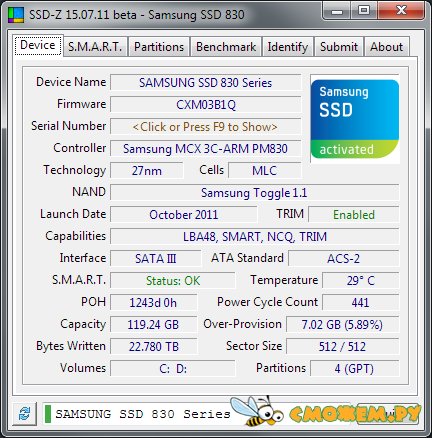This screenshot has width=432, height=438.
Task: Open the Partitions tab
Action: (x=159, y=47)
